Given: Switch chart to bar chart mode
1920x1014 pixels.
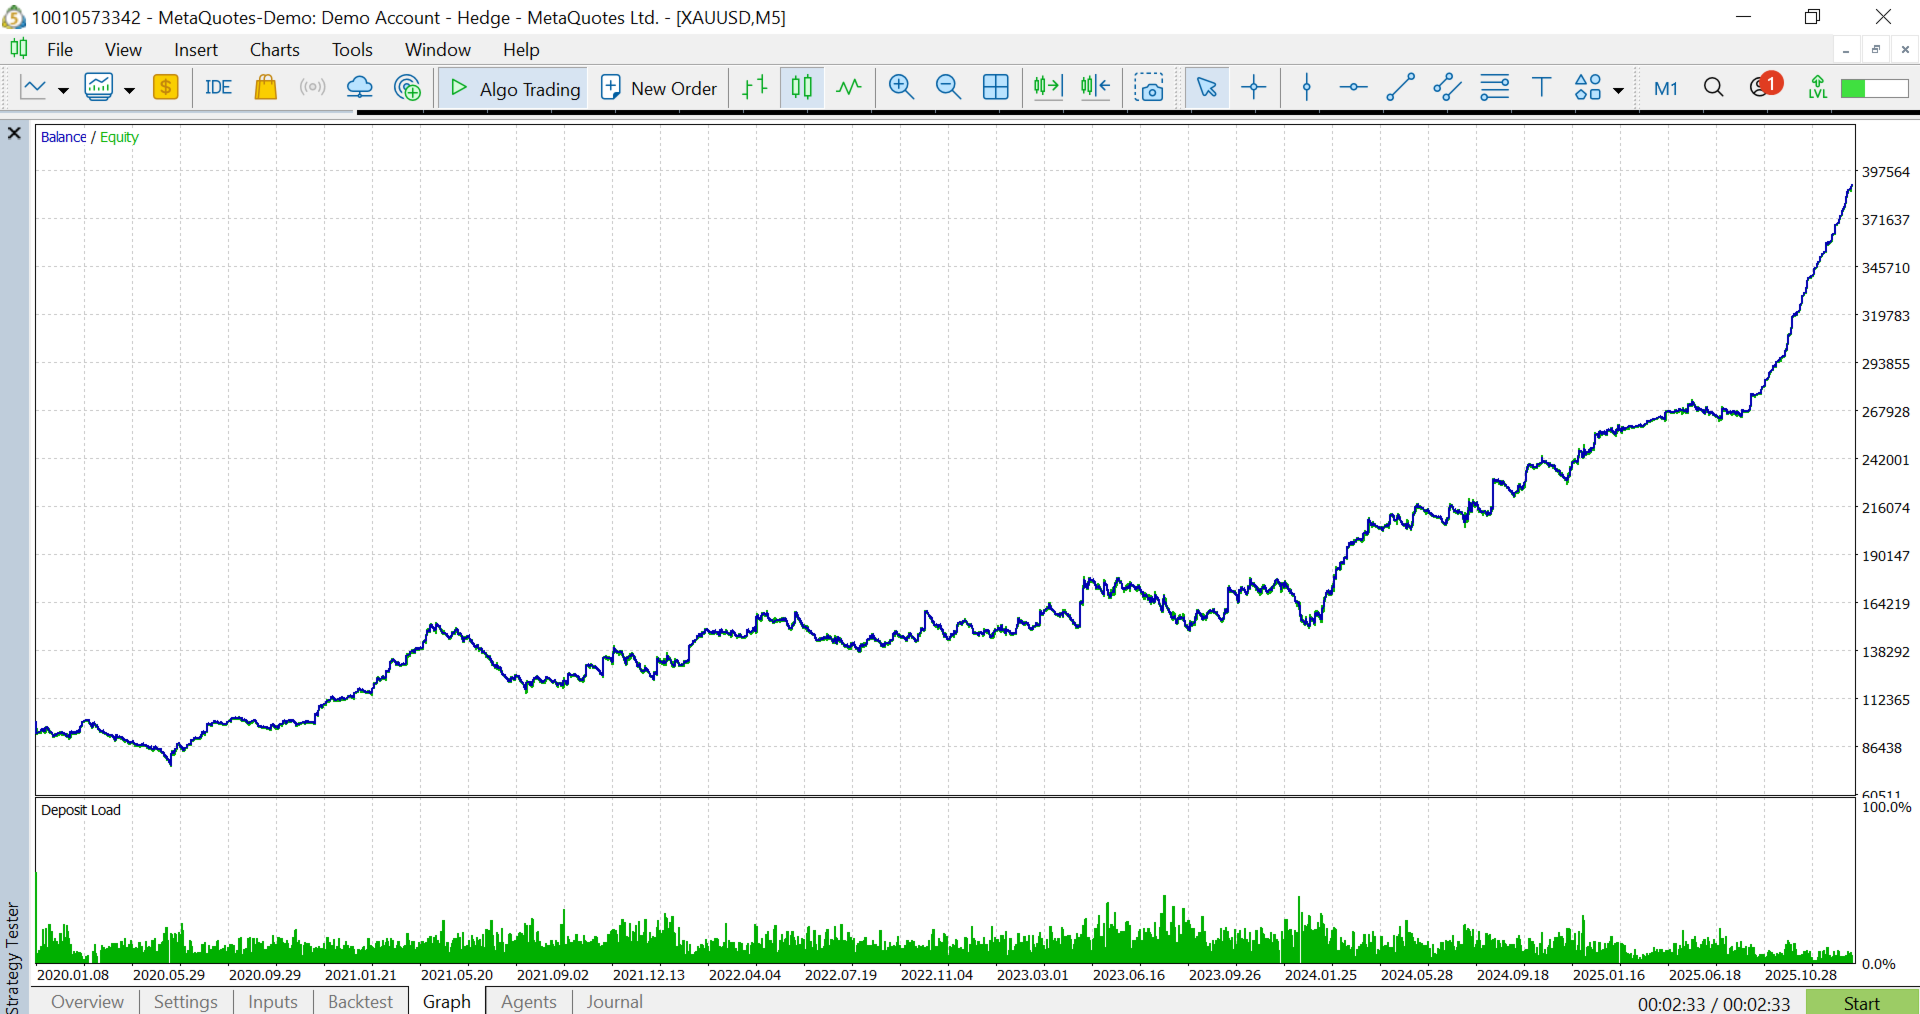Looking at the screenshot, I should [755, 88].
